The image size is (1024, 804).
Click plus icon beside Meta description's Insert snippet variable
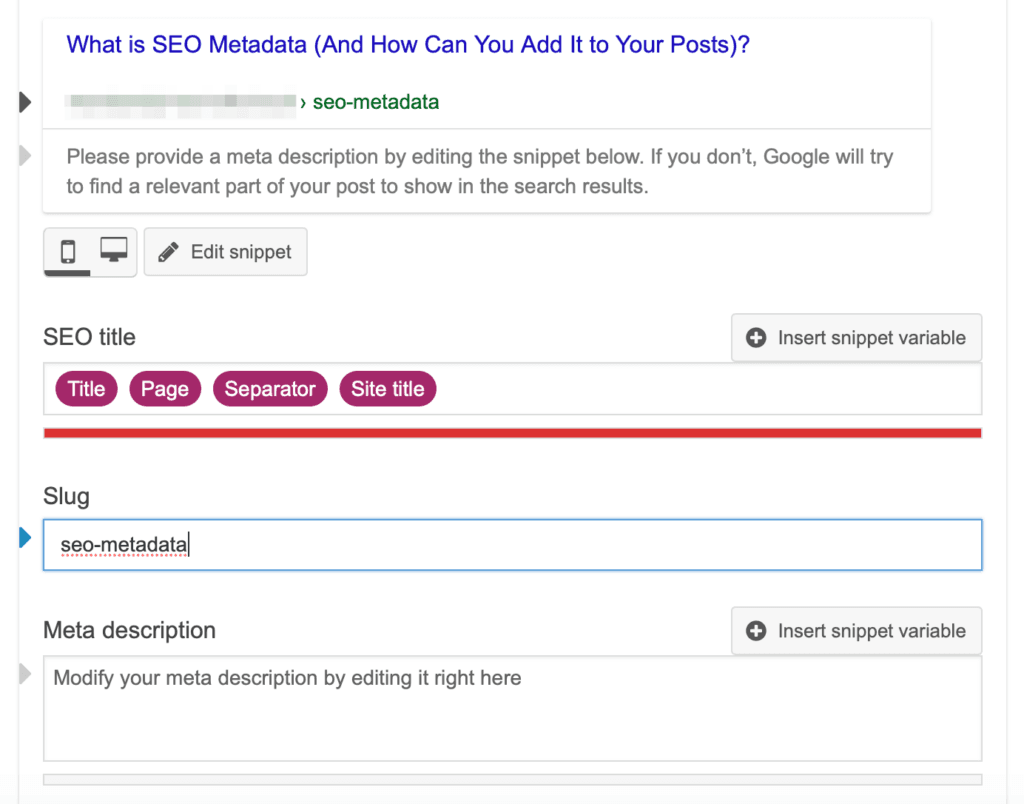[x=757, y=631]
